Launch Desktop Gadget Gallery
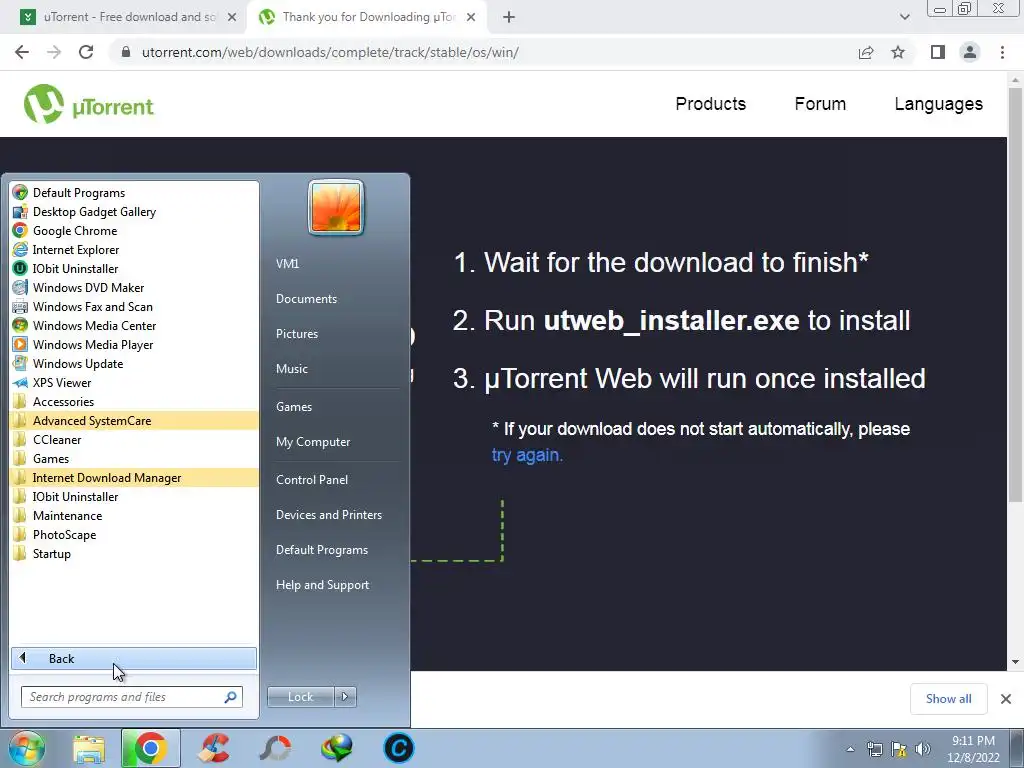 click(x=134, y=212)
